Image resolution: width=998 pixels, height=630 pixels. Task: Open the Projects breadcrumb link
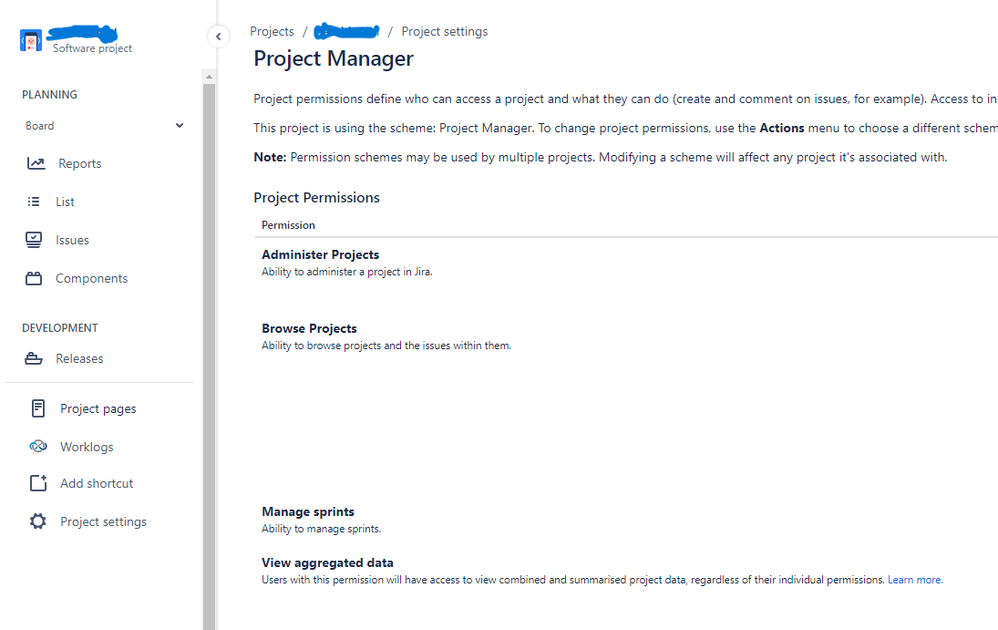[x=272, y=31]
